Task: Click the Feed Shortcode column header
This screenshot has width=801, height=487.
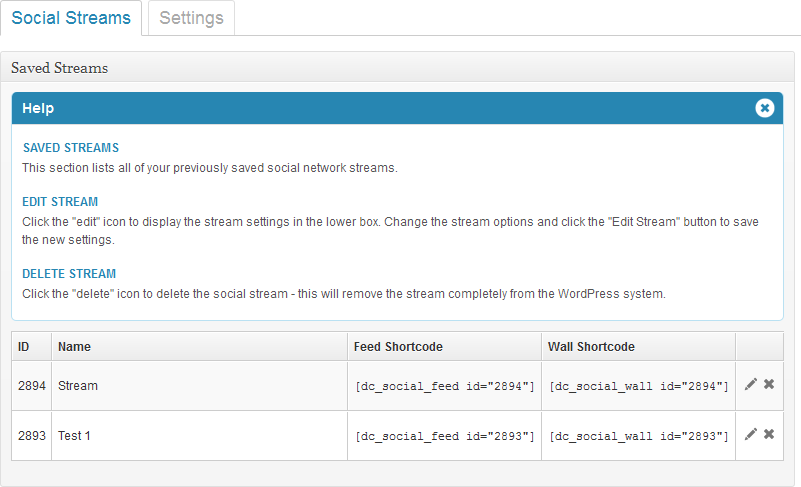Action: pyautogui.click(x=398, y=347)
